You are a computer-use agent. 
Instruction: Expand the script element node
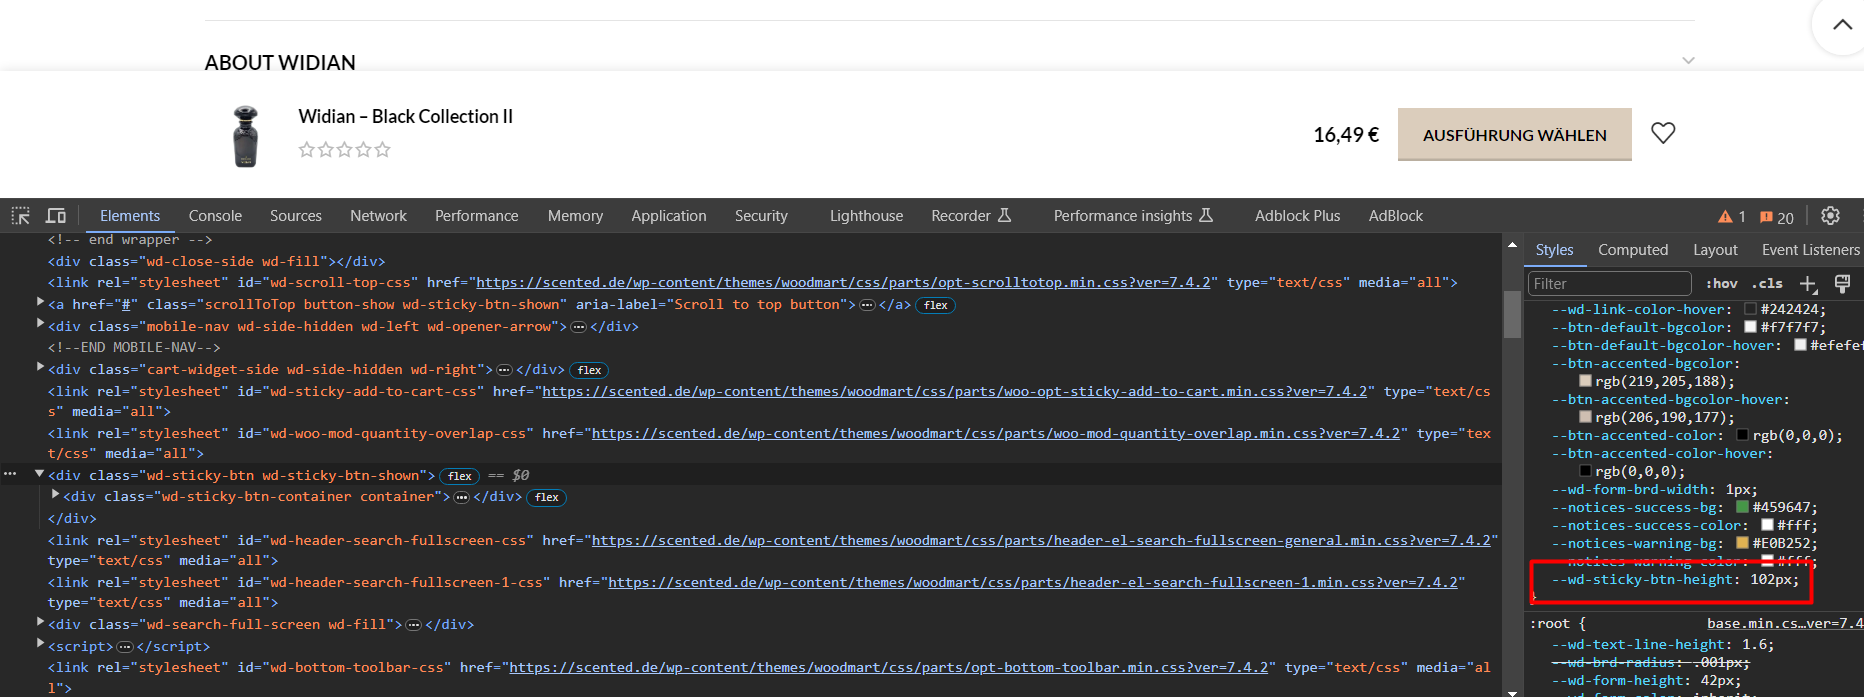[40, 644]
